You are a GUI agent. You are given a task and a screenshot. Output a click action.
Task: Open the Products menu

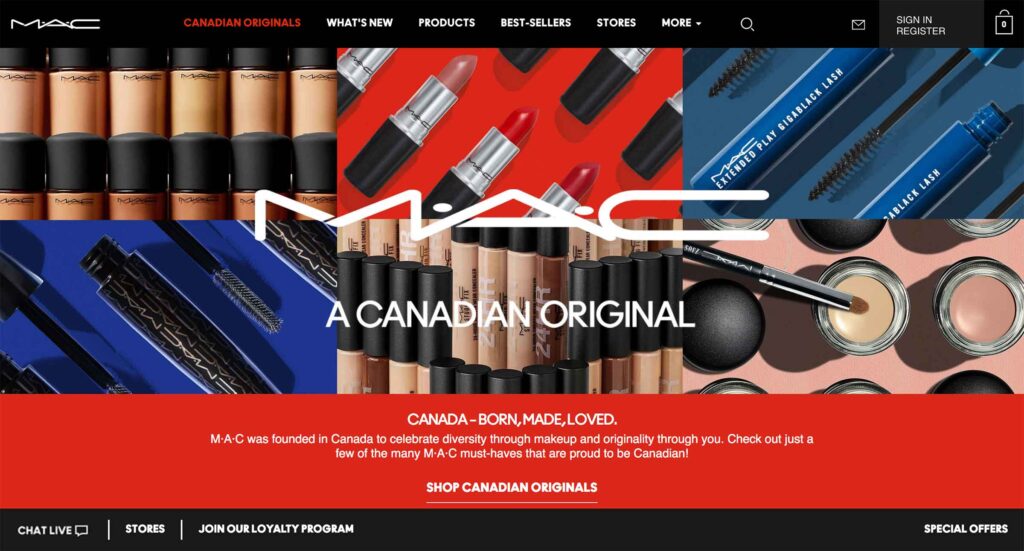click(447, 23)
